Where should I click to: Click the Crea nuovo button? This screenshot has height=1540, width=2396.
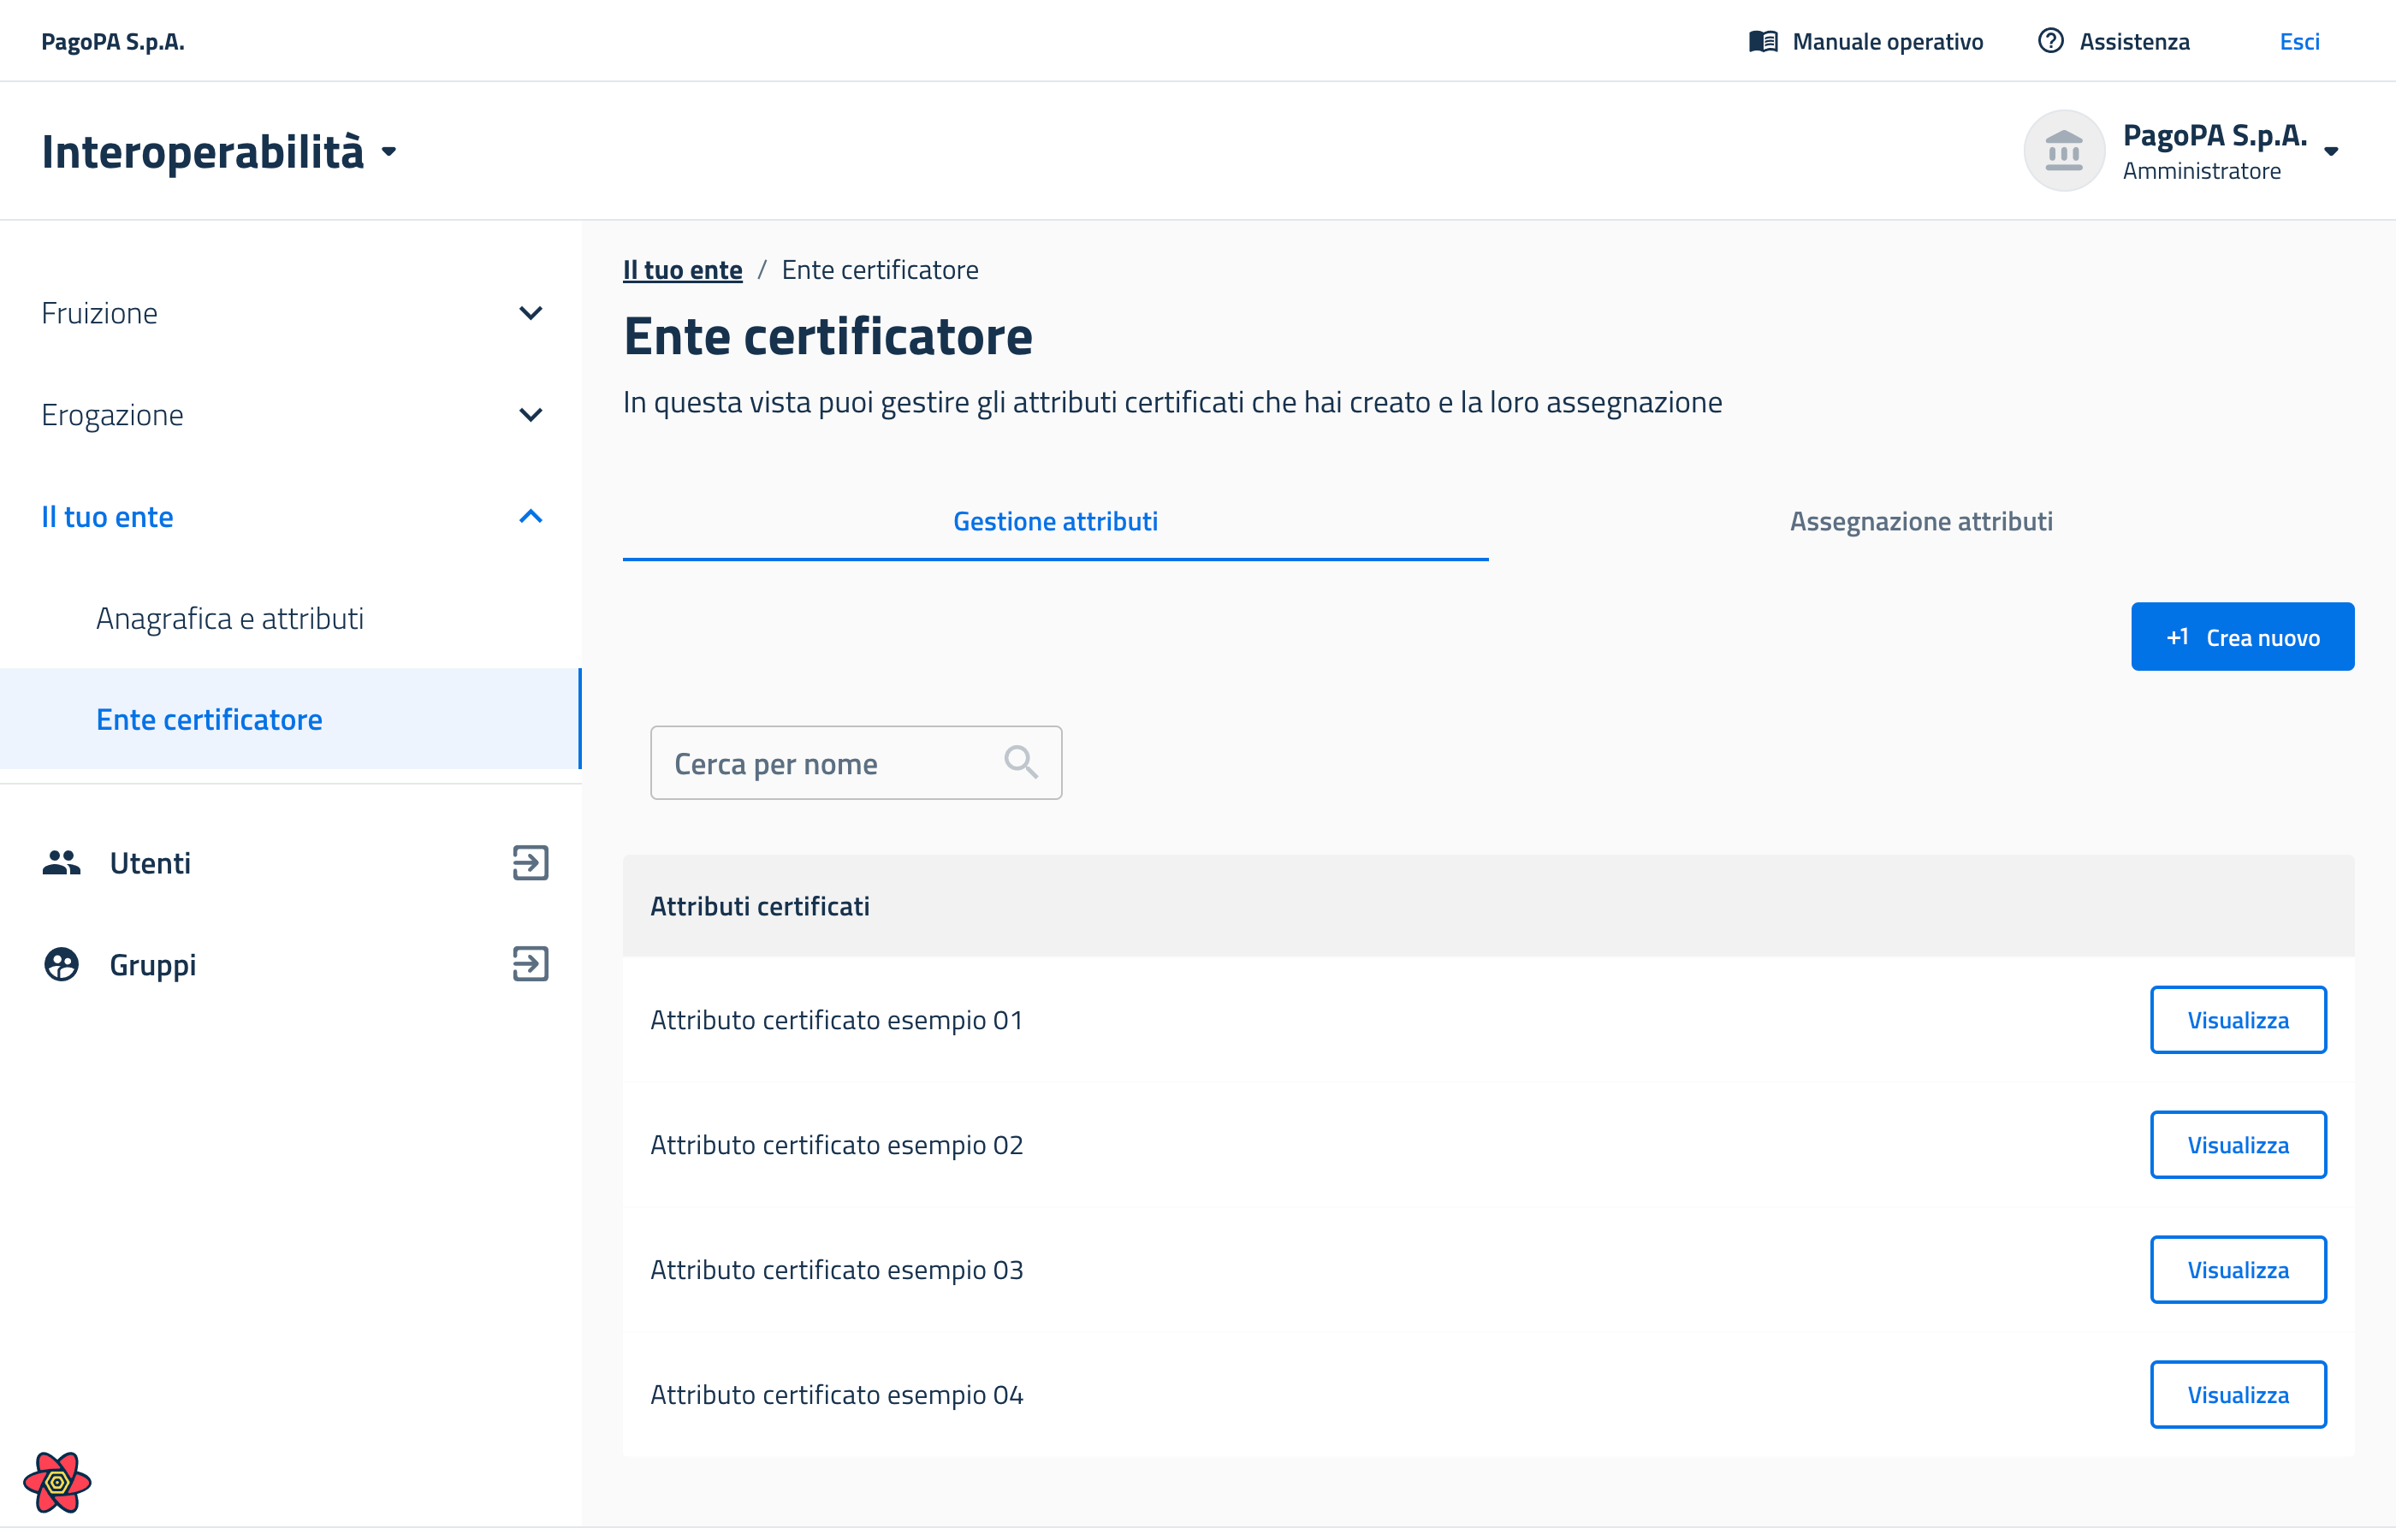click(x=2241, y=637)
